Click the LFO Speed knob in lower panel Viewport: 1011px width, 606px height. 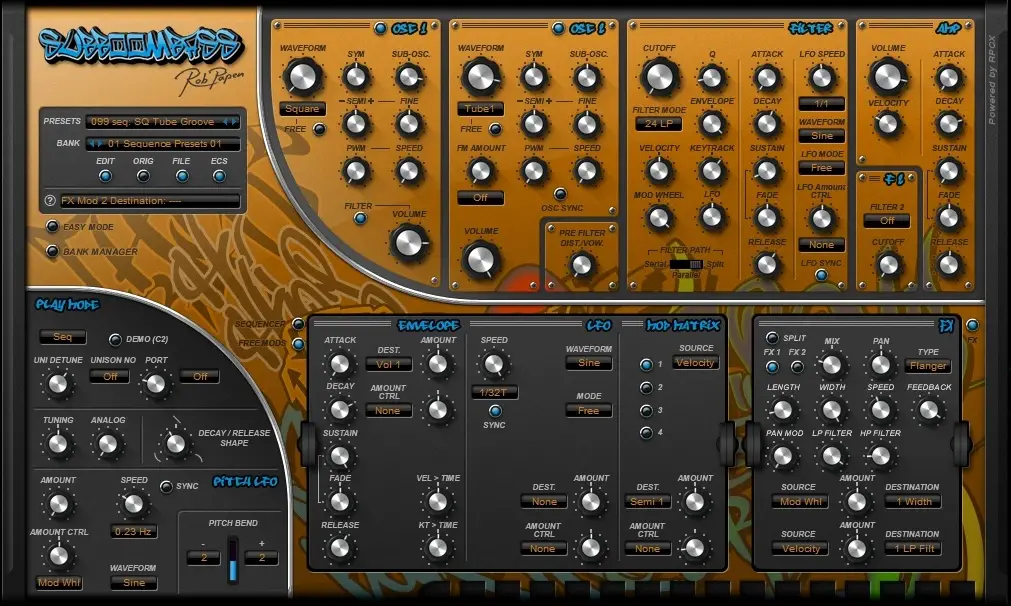coord(493,364)
